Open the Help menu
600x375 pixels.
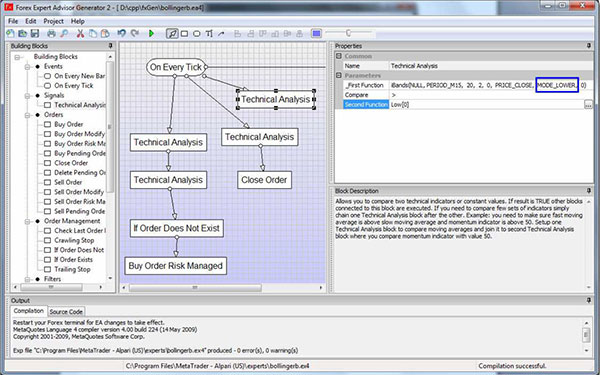[78, 21]
